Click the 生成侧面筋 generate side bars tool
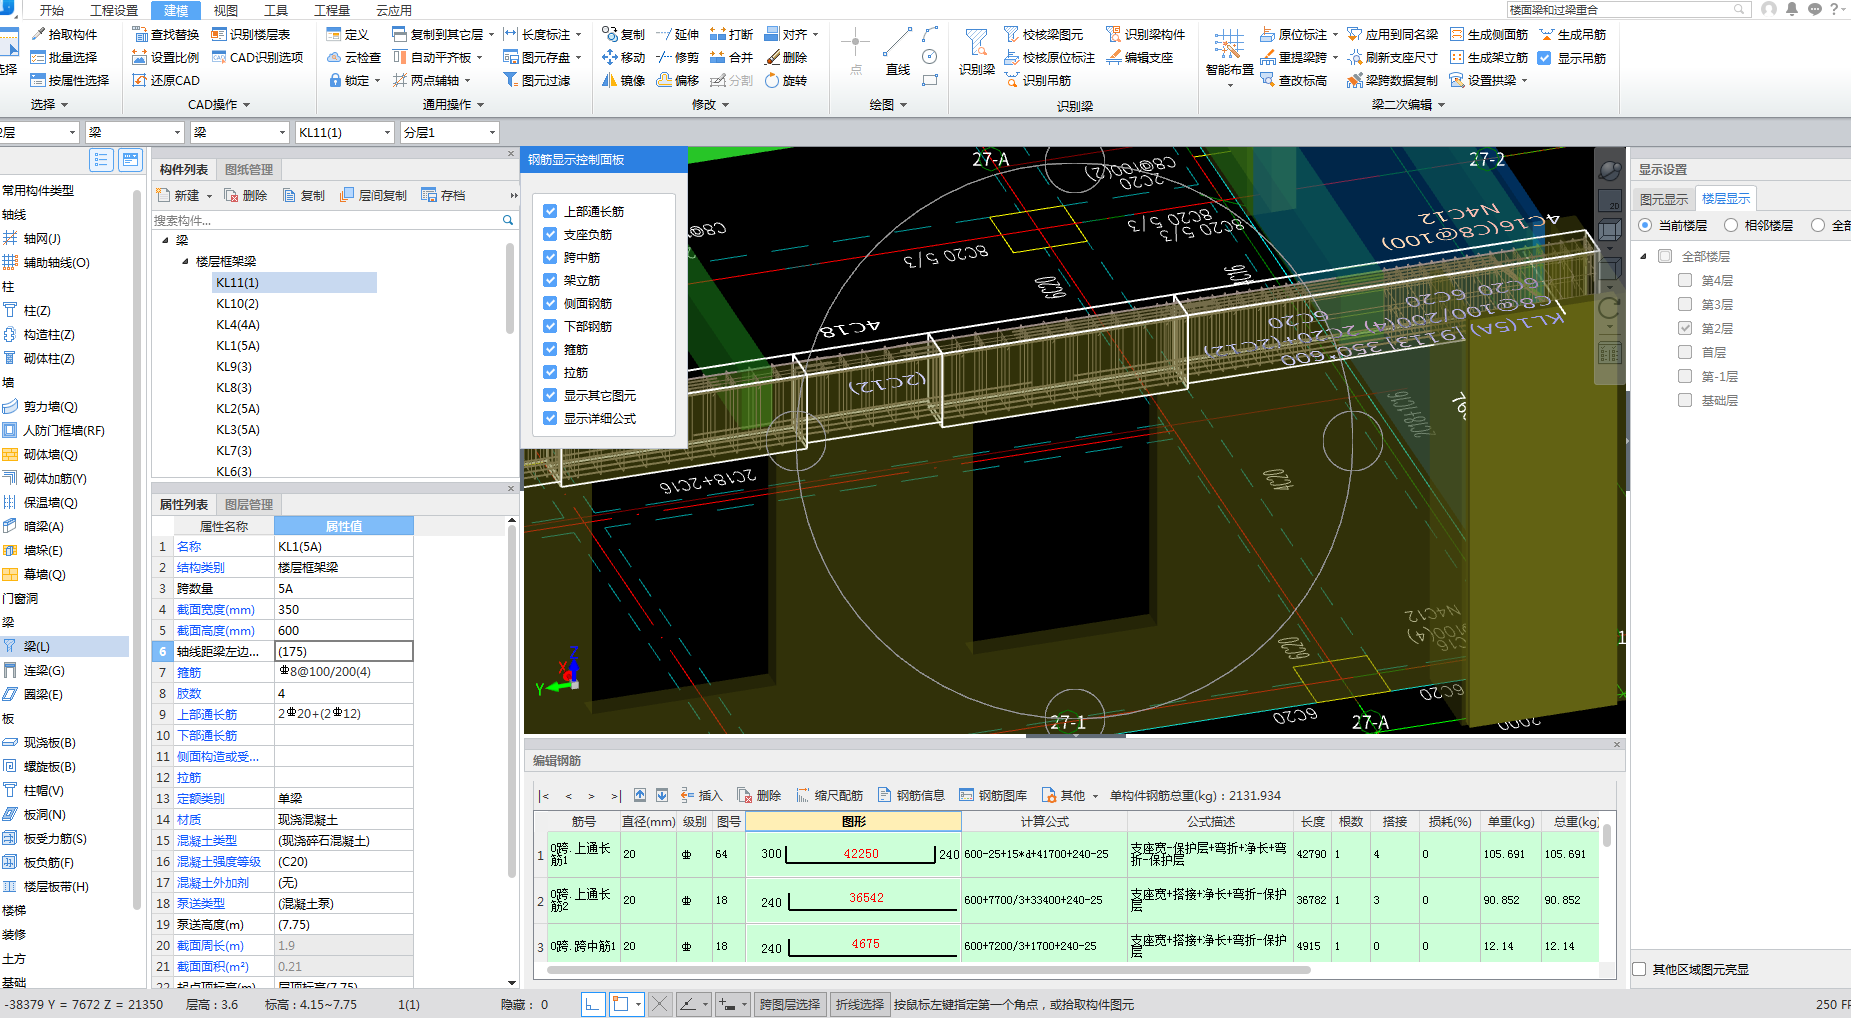The image size is (1851, 1018). point(1489,34)
